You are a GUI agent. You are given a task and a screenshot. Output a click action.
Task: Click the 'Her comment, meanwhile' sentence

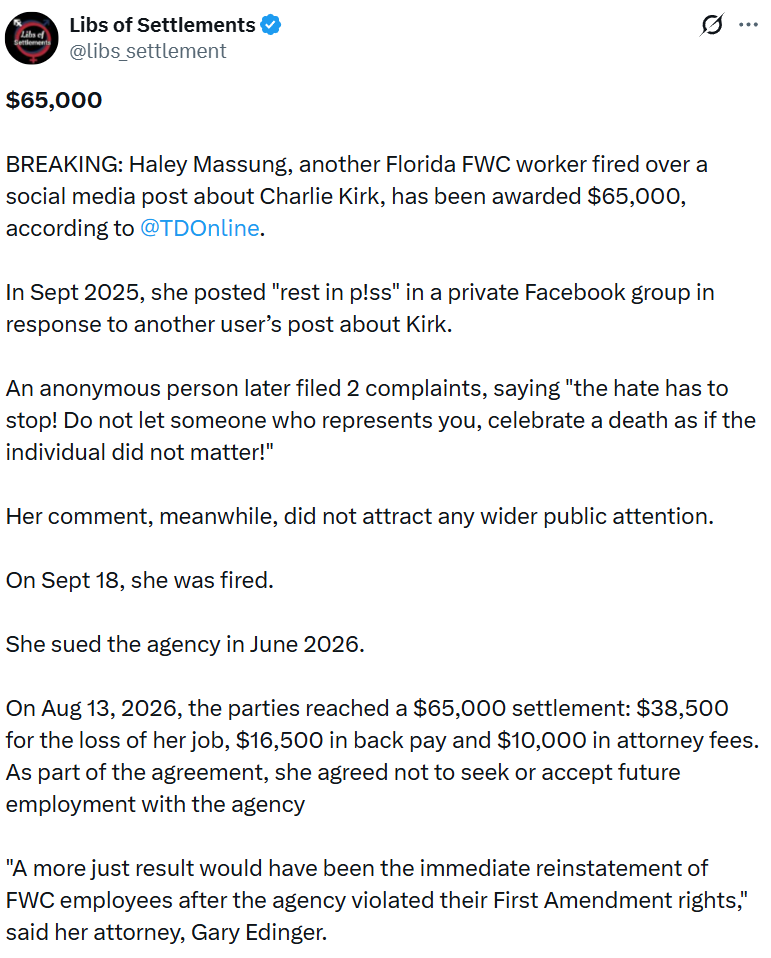(359, 516)
